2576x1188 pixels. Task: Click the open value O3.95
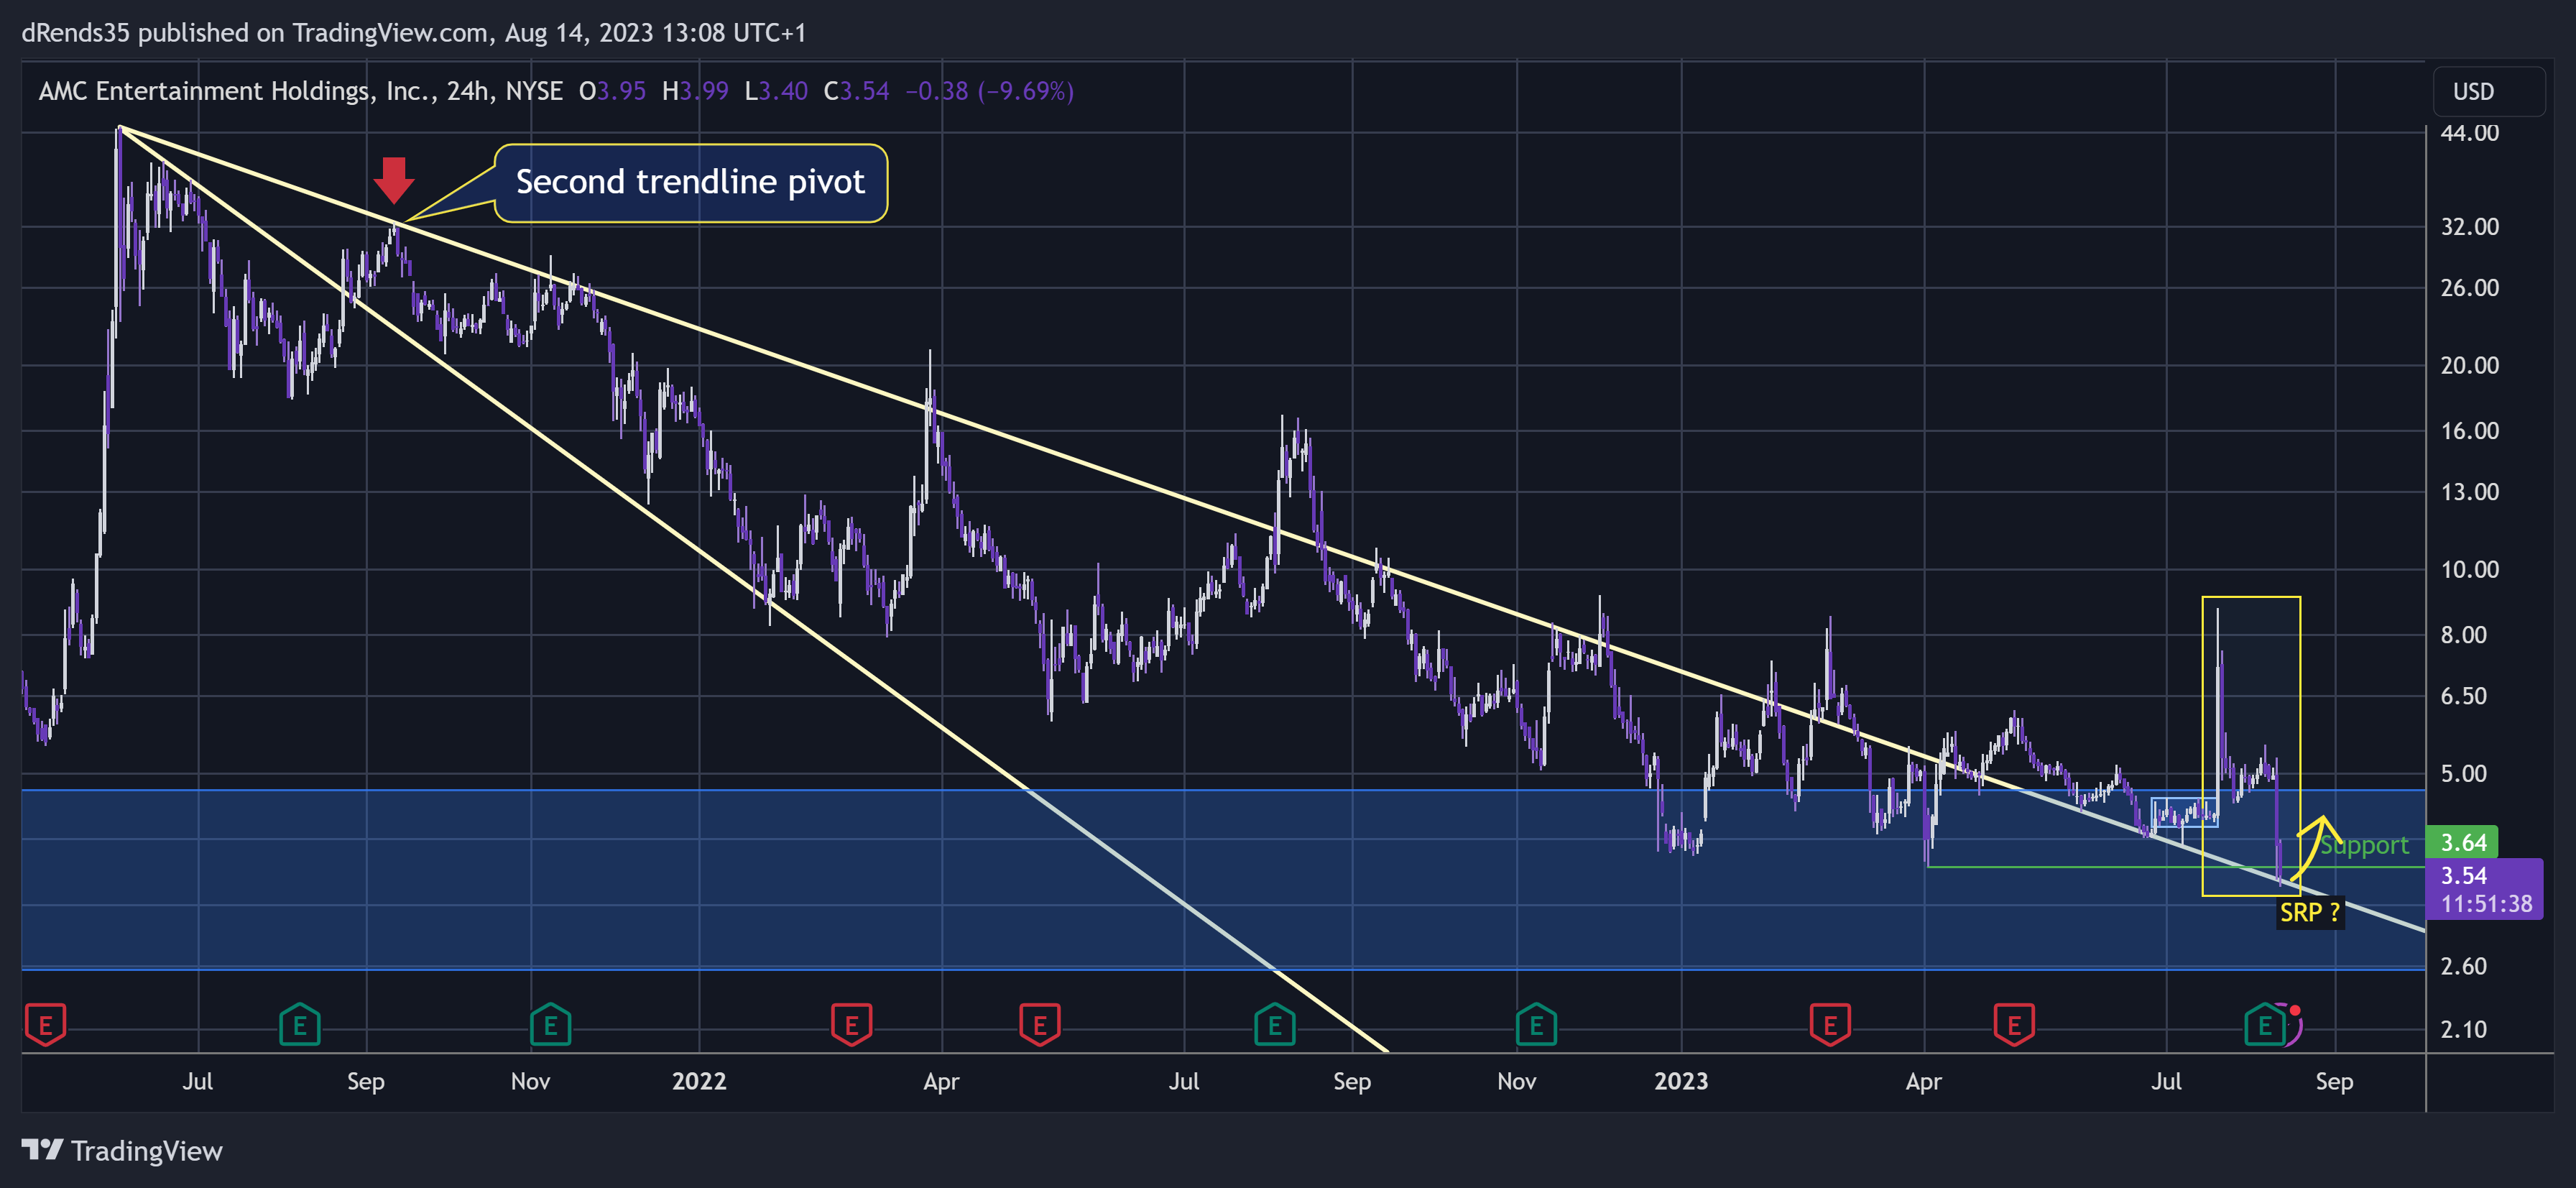612,91
